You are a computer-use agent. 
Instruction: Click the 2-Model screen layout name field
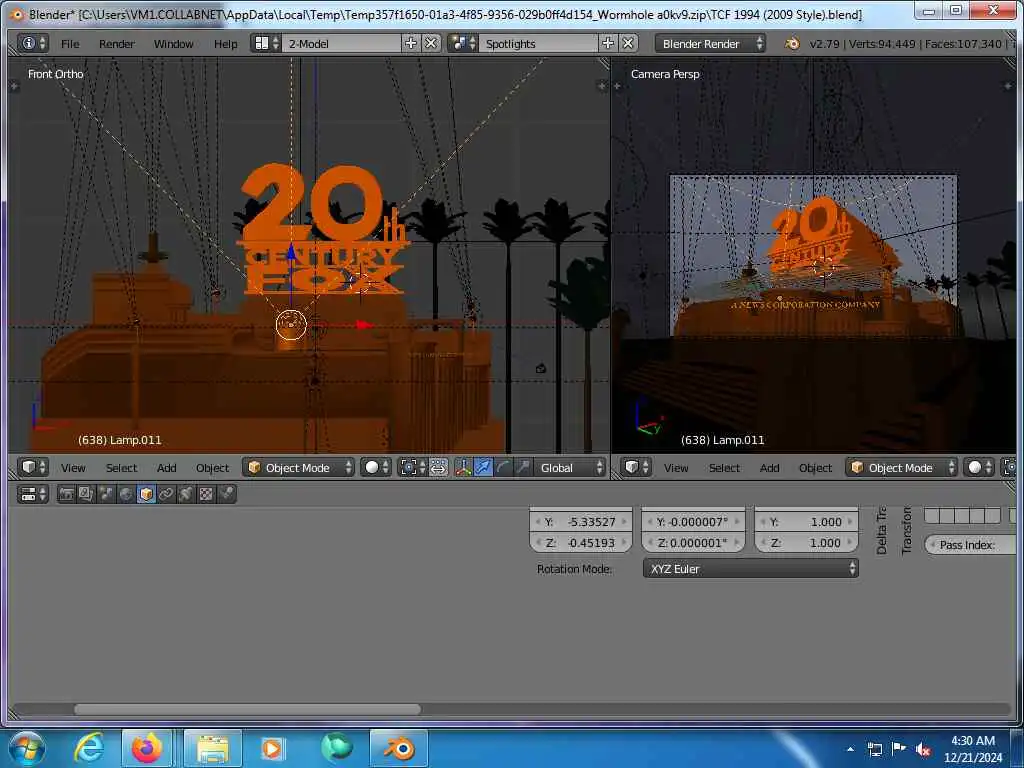pos(342,44)
